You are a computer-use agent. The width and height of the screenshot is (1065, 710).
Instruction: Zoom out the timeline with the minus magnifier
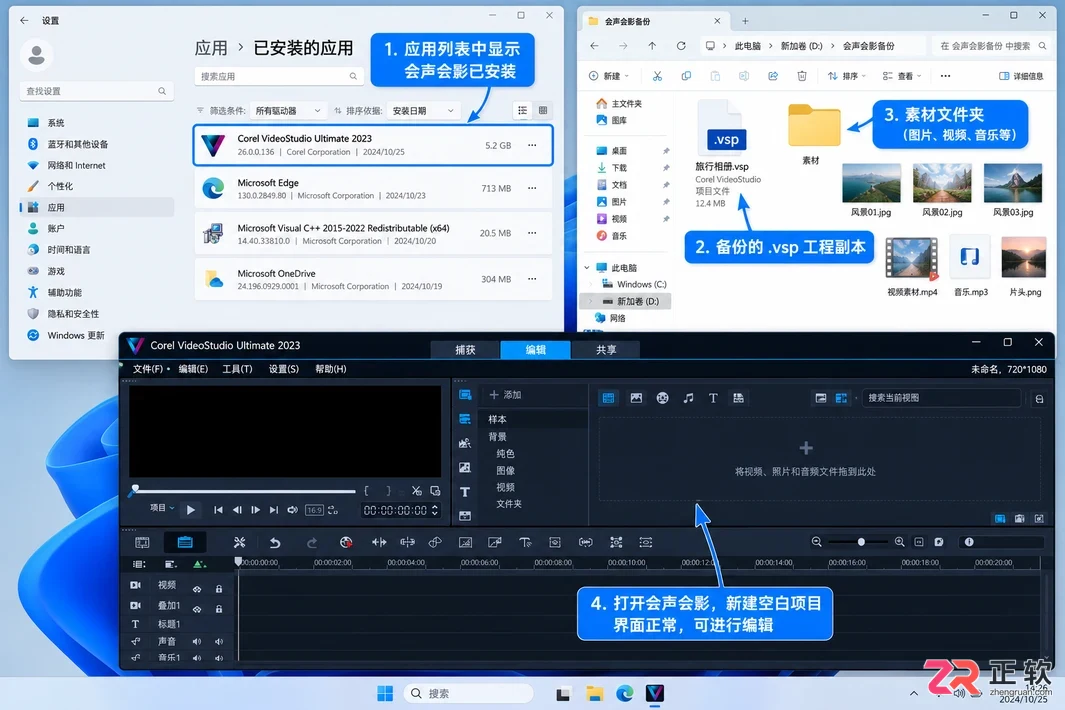tap(816, 542)
